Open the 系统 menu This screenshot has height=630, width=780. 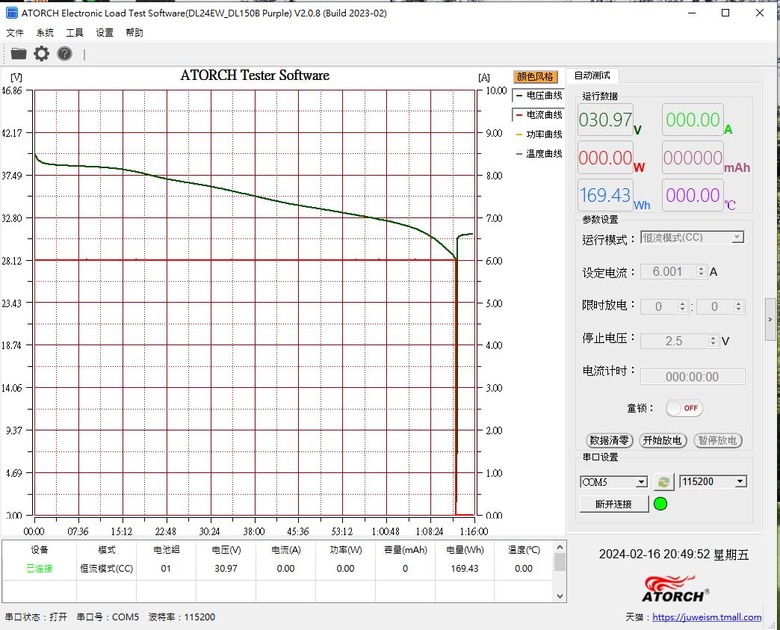click(x=45, y=33)
